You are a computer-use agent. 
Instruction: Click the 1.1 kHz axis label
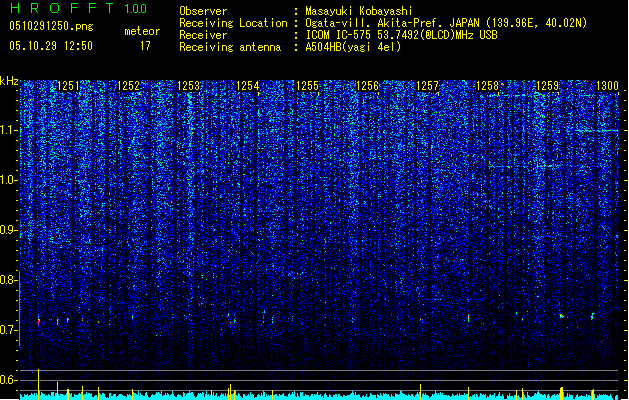click(x=8, y=130)
